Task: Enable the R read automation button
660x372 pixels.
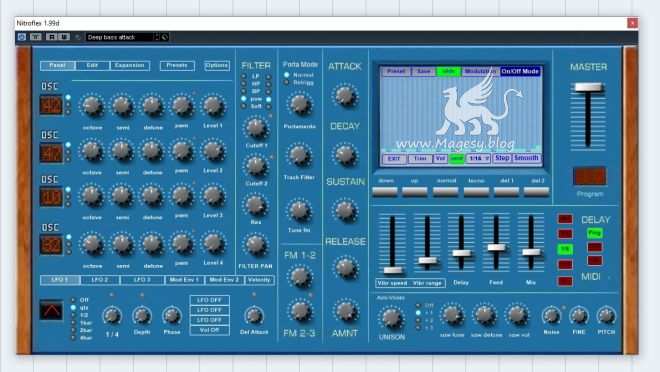Action: point(52,37)
